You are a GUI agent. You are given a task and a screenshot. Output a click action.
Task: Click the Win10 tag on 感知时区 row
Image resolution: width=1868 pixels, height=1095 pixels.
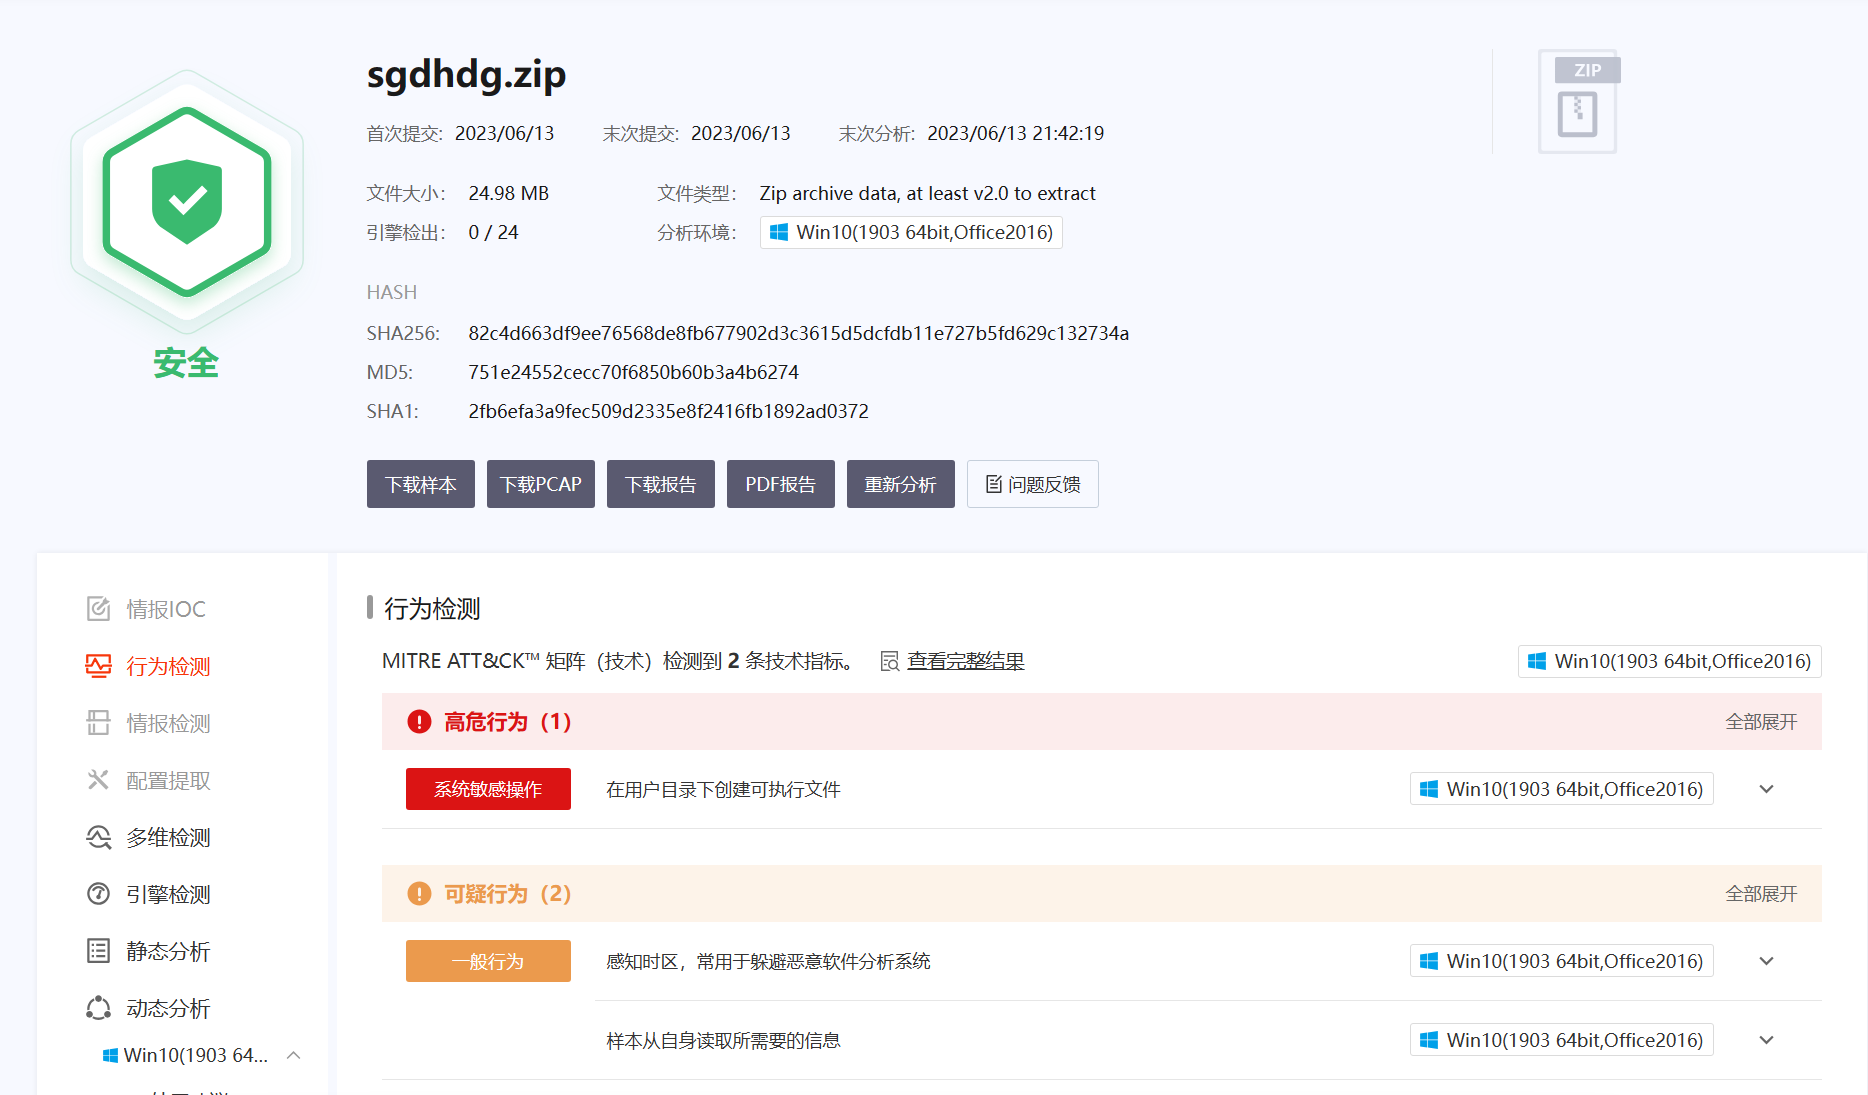tap(1562, 961)
